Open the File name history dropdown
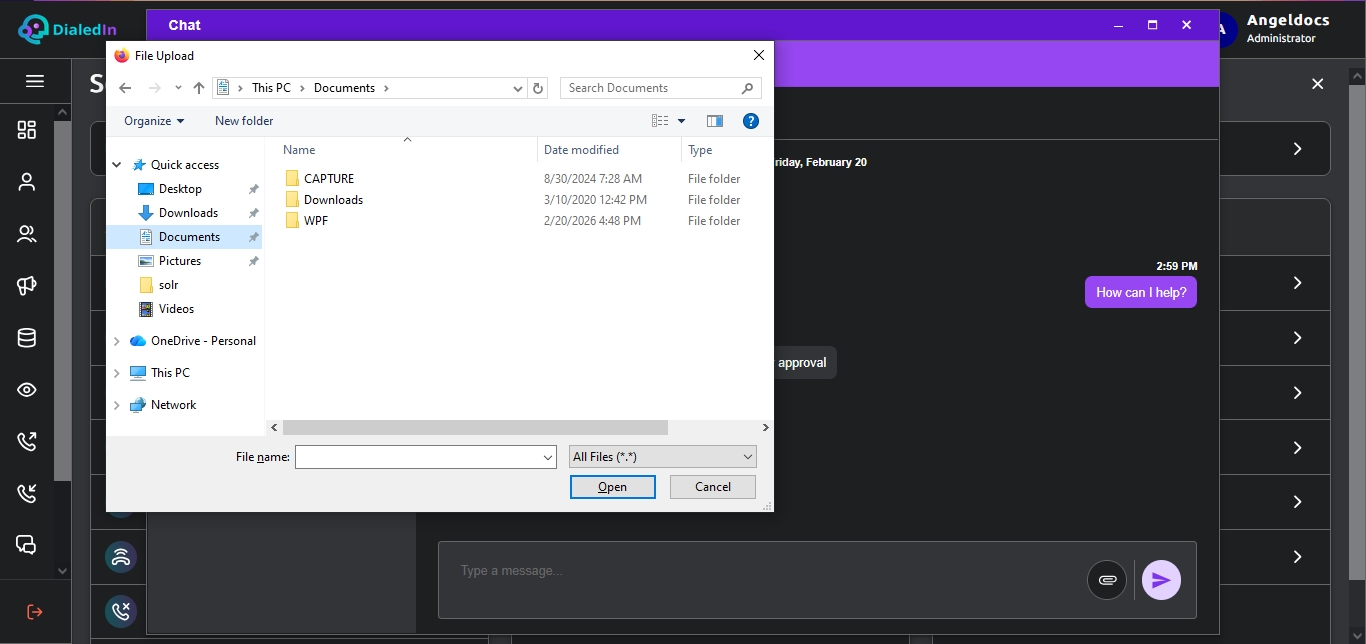Viewport: 1366px width, 644px height. point(548,457)
